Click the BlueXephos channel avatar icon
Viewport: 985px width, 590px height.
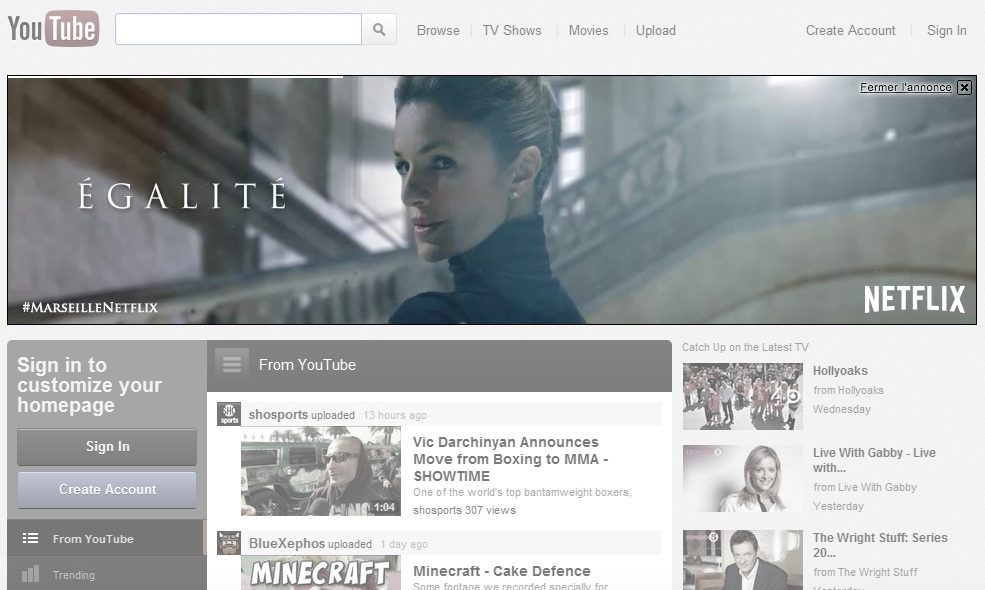point(229,543)
